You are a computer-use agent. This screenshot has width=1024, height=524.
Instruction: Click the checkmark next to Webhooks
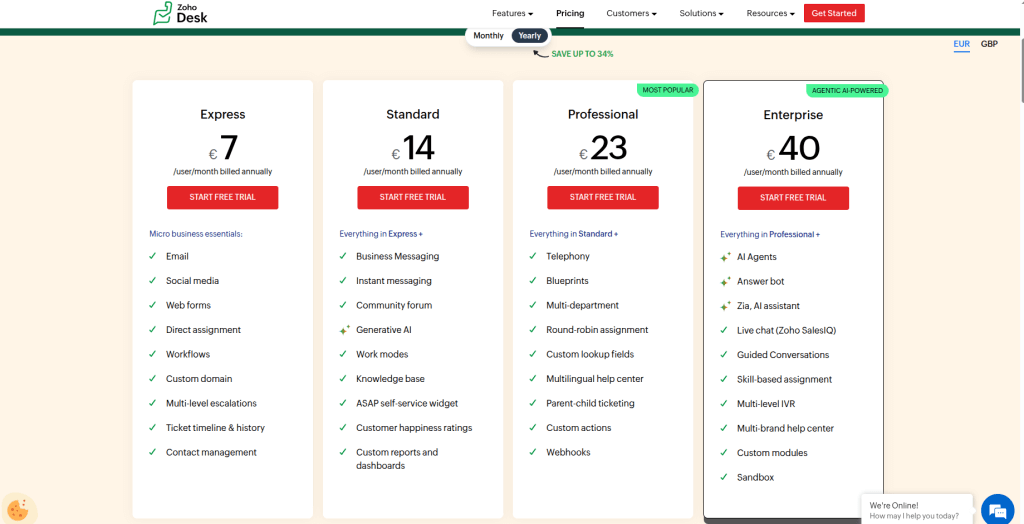coord(533,452)
